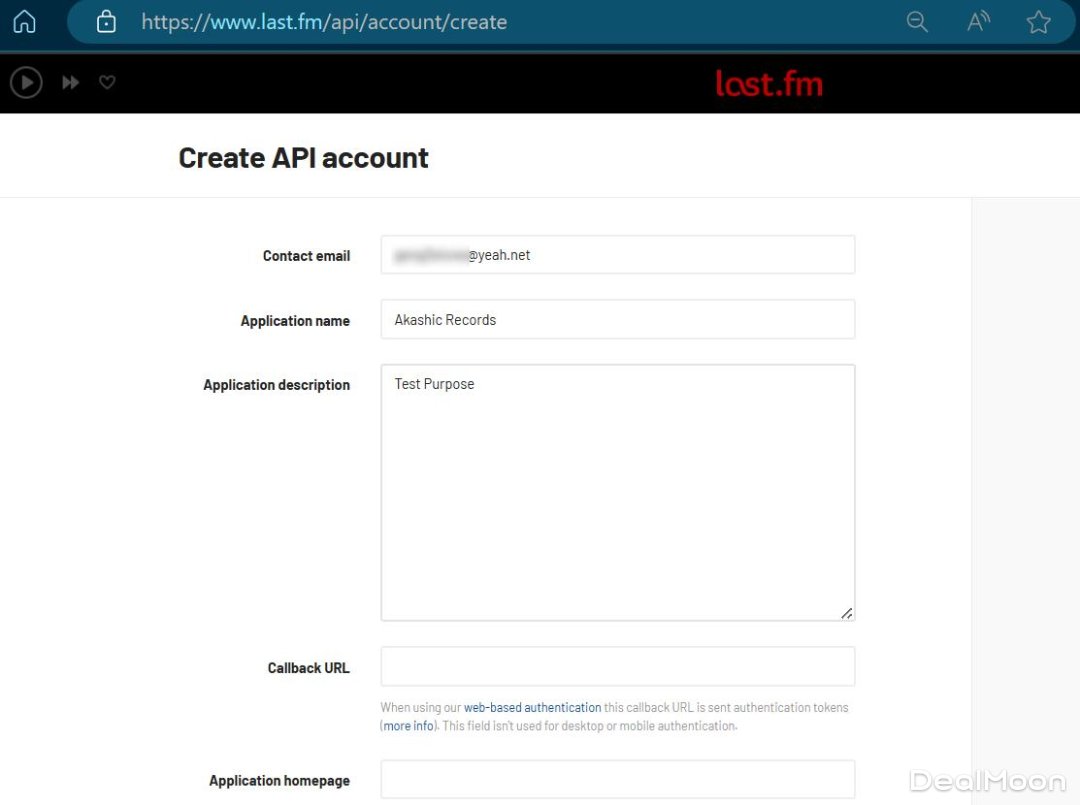Open the zoom magnifier in address bar
Image resolution: width=1080 pixels, height=805 pixels.
coord(917,22)
